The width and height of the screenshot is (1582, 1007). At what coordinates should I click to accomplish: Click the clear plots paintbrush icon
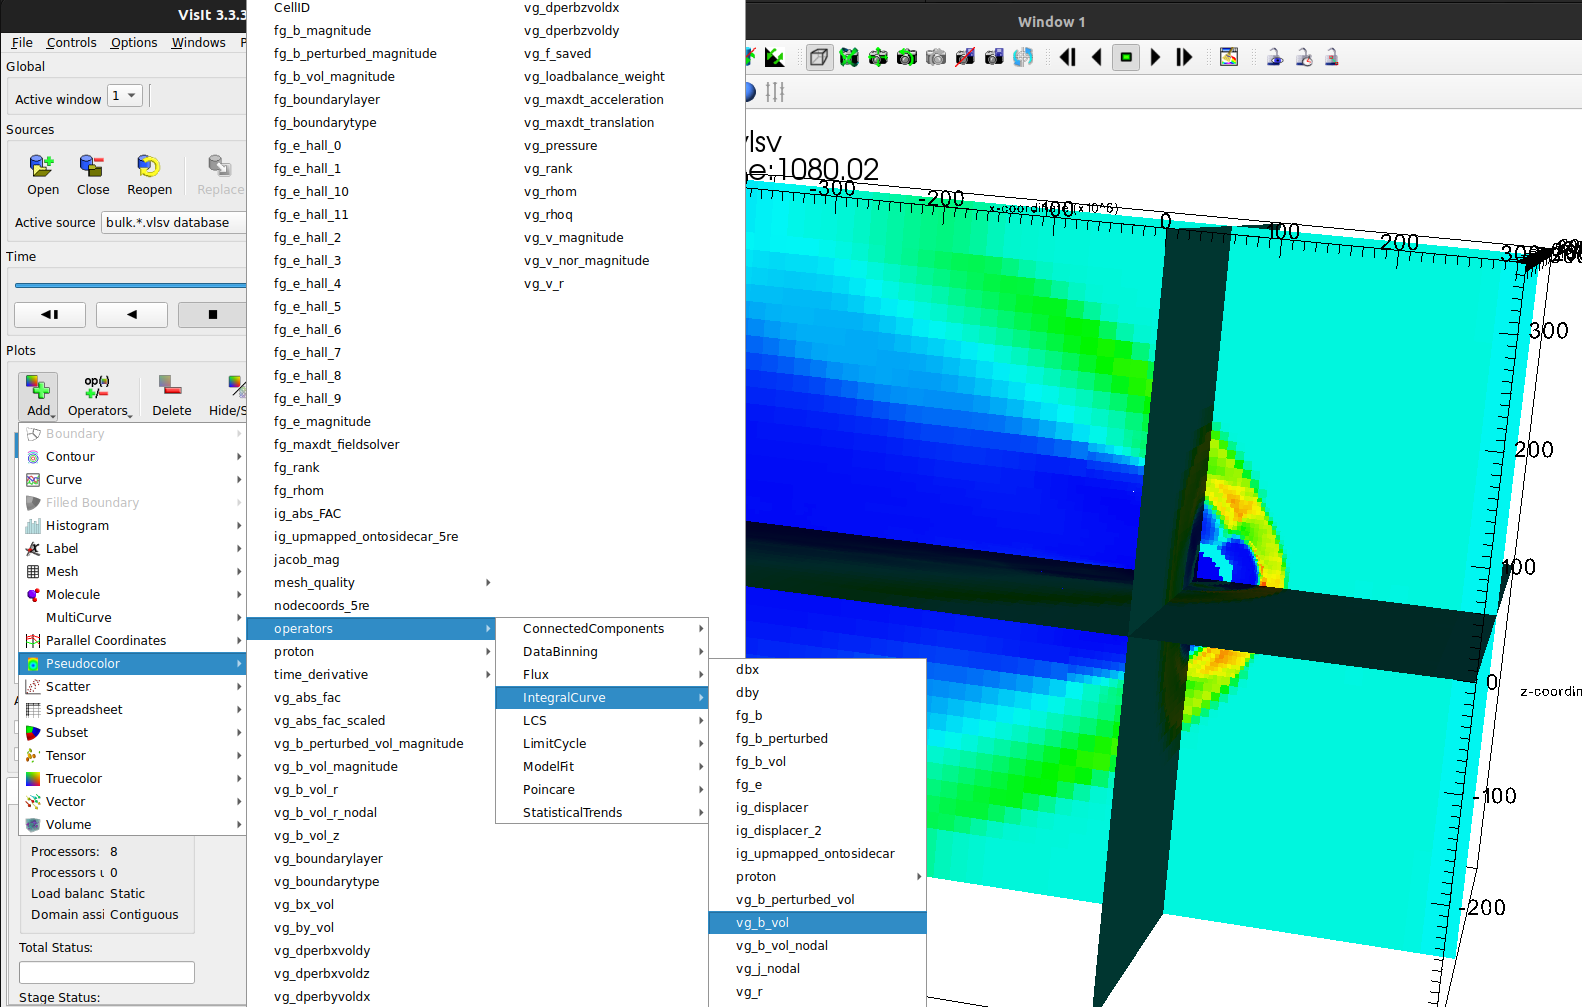1229,57
